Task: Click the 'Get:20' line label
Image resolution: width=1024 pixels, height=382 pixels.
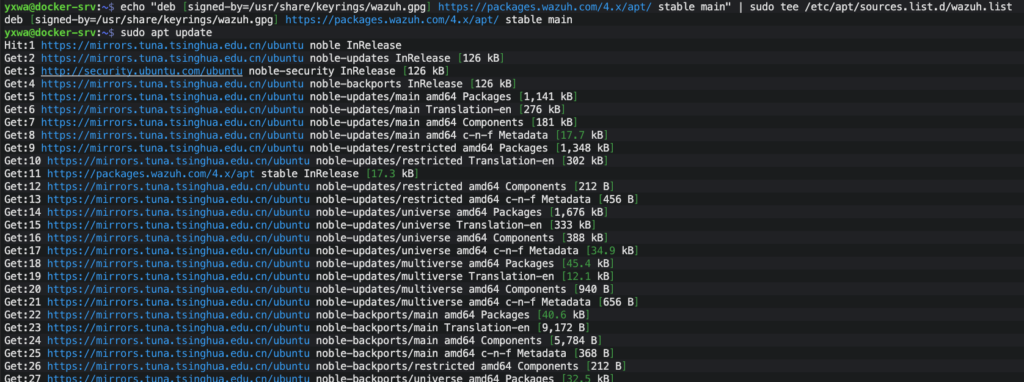Action: point(23,289)
